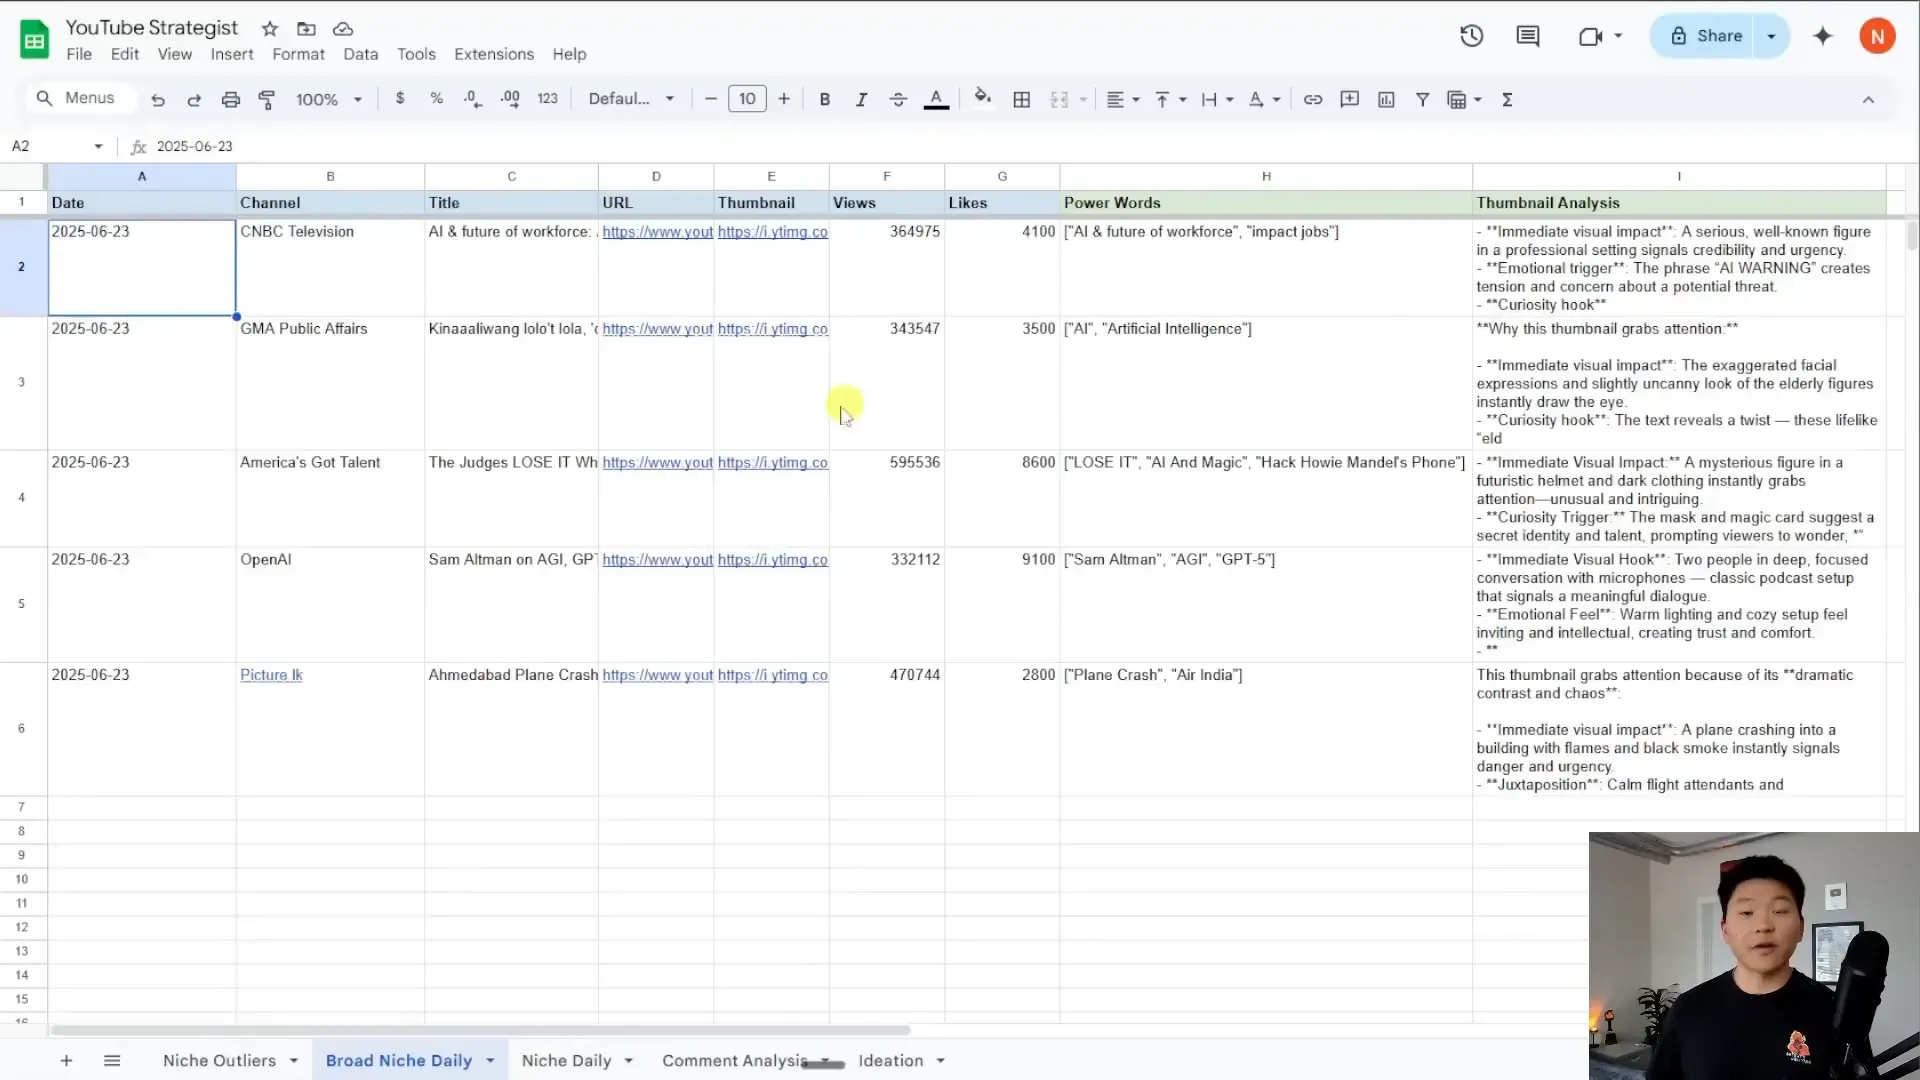
Task: Increase decimal places icon
Action: [510, 98]
